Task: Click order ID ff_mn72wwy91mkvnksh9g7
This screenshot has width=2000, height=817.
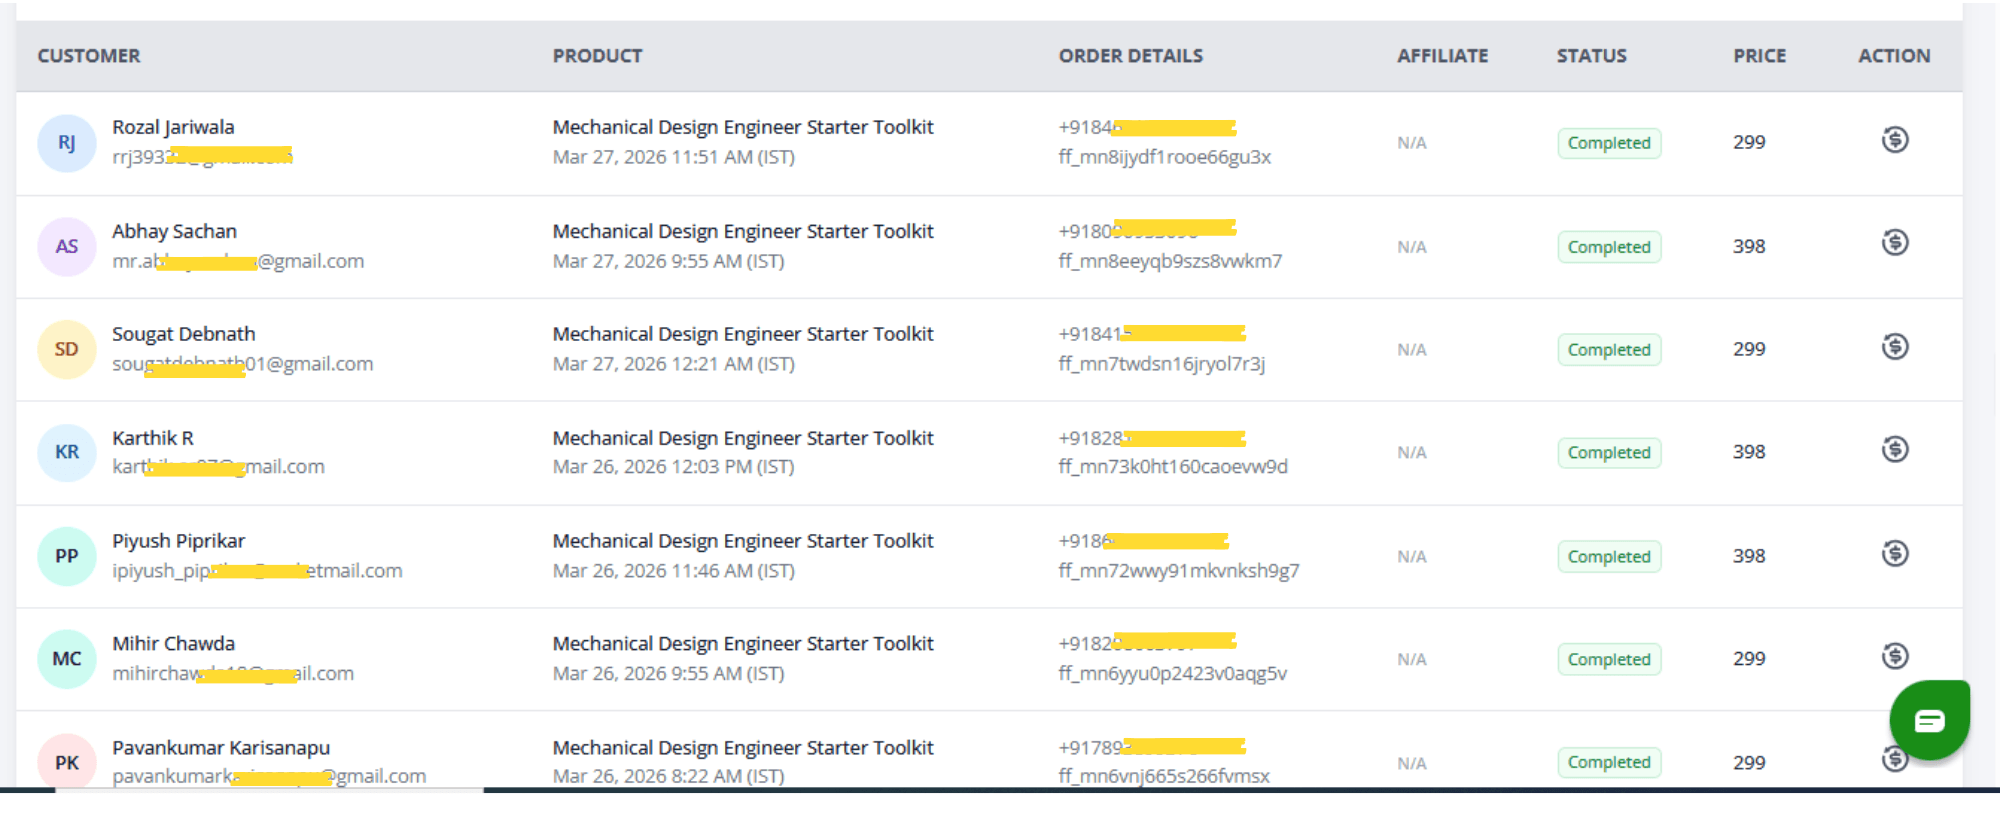Action: [1178, 571]
